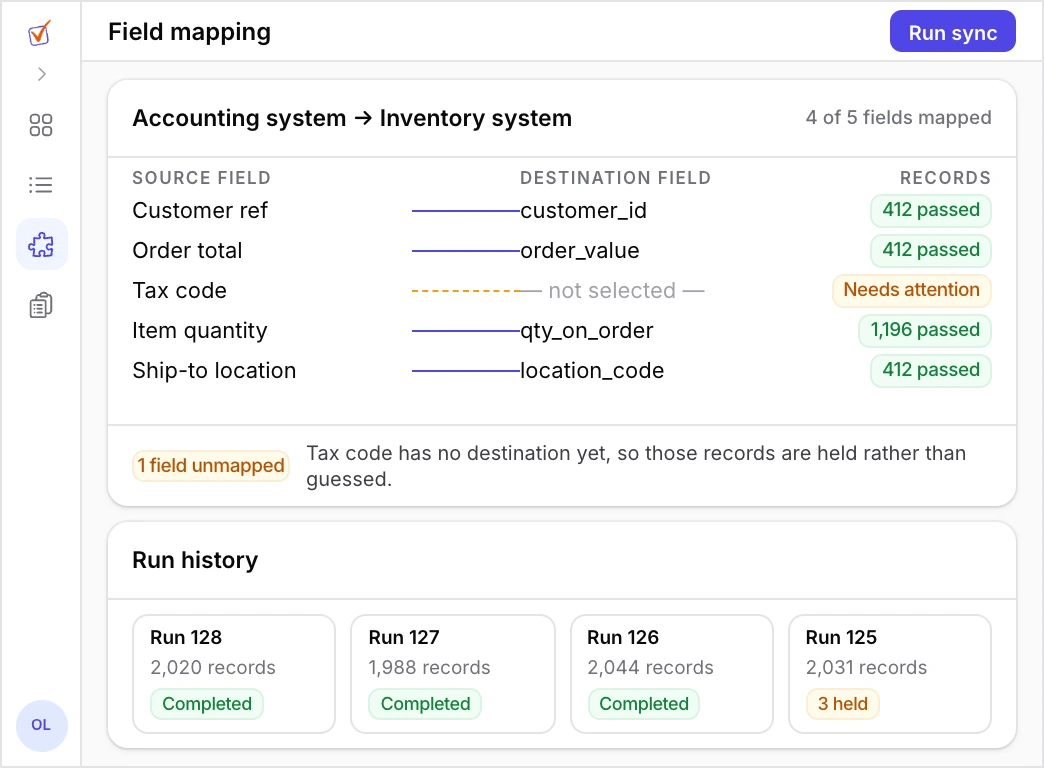Click the Accounting system → Inventory system heading
This screenshot has height=768, width=1044.
click(x=352, y=119)
